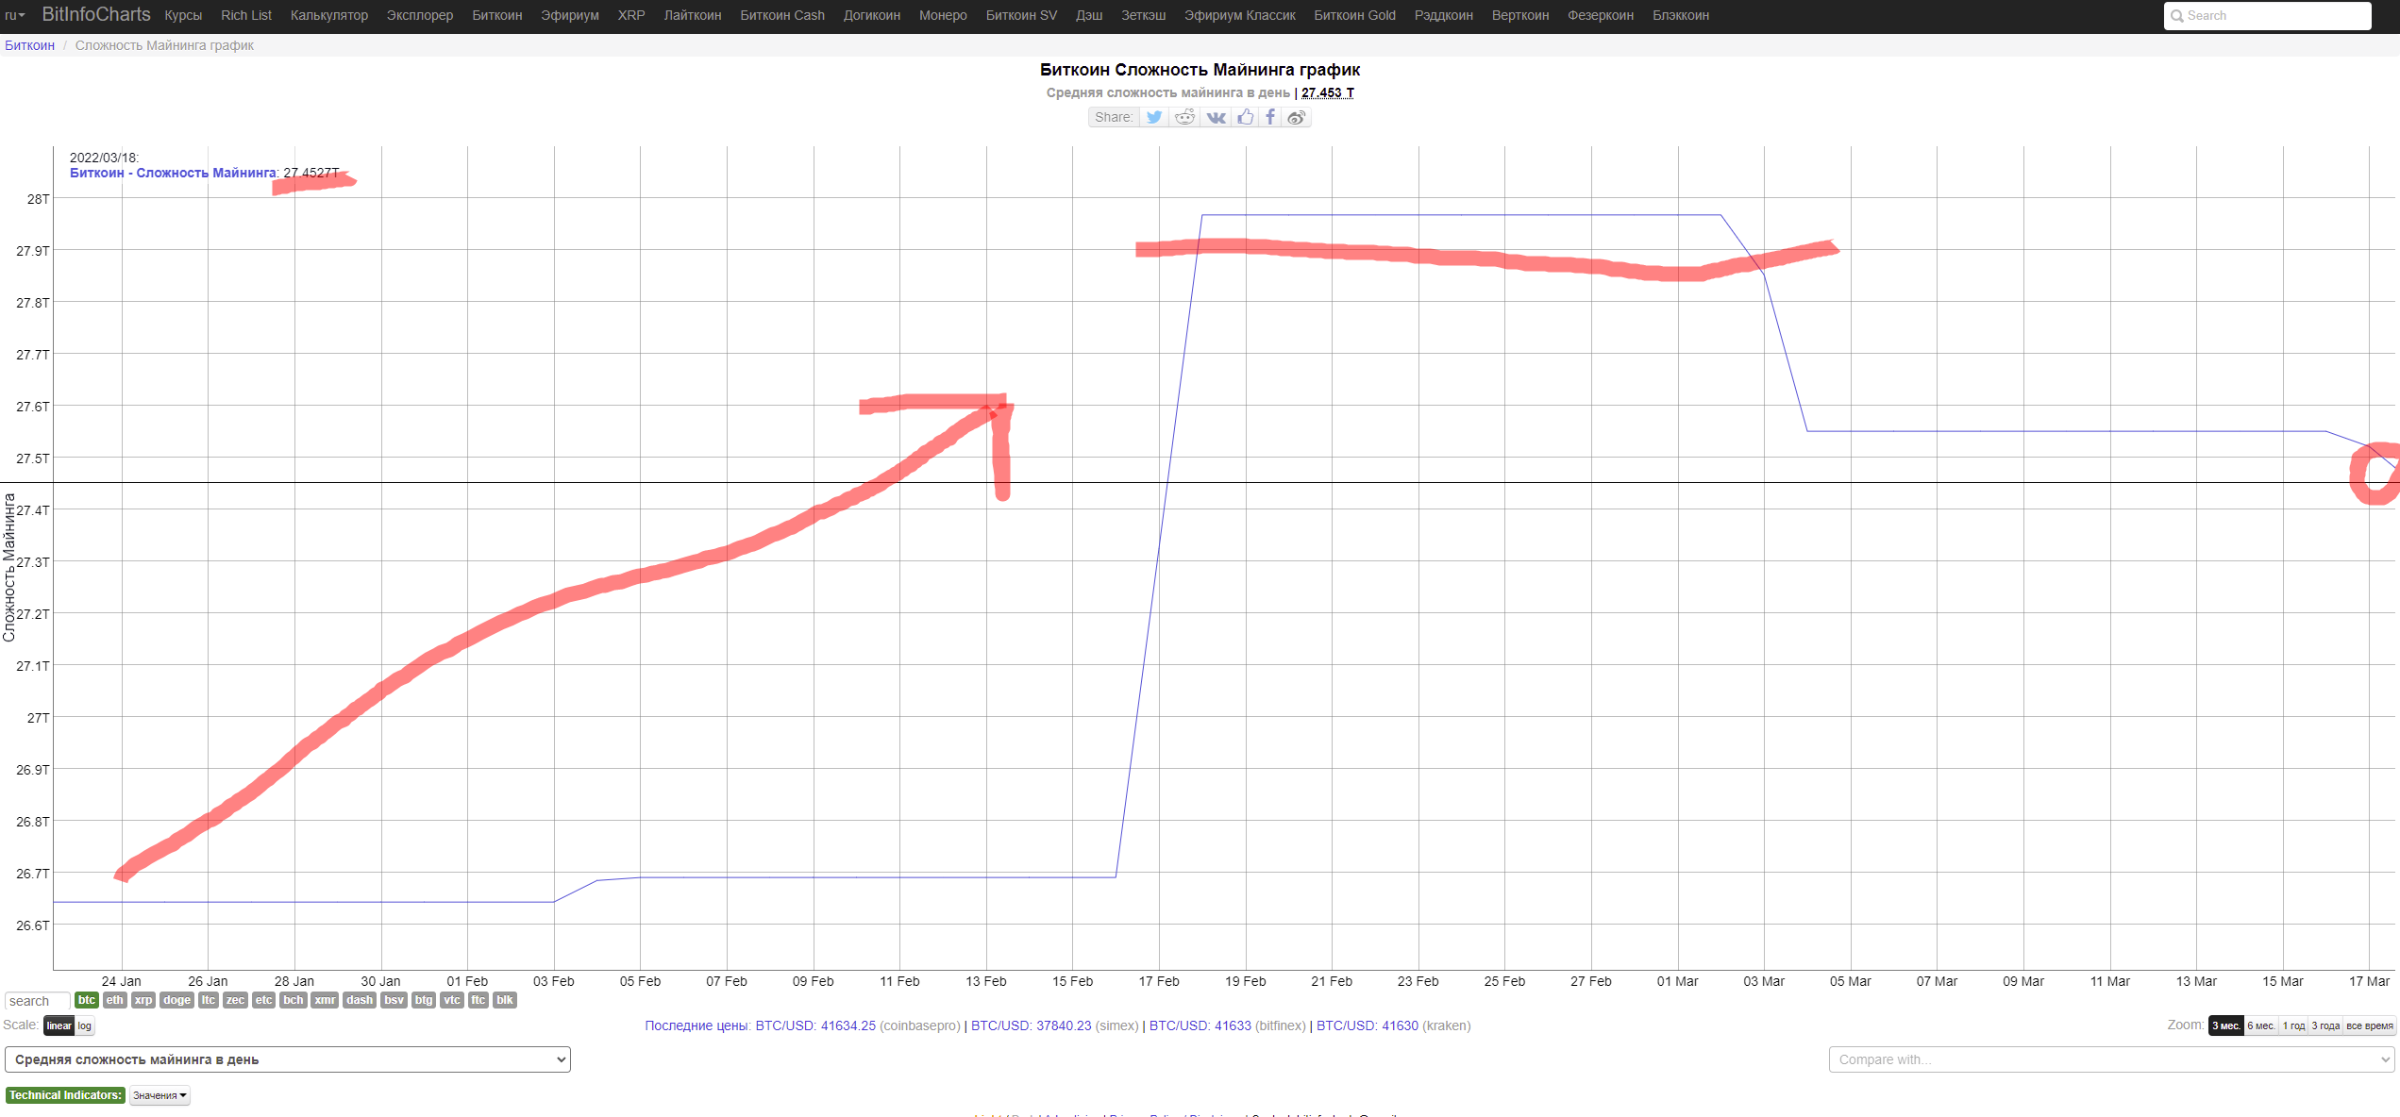
Task: Open Rich List menu item
Action: click(x=246, y=15)
